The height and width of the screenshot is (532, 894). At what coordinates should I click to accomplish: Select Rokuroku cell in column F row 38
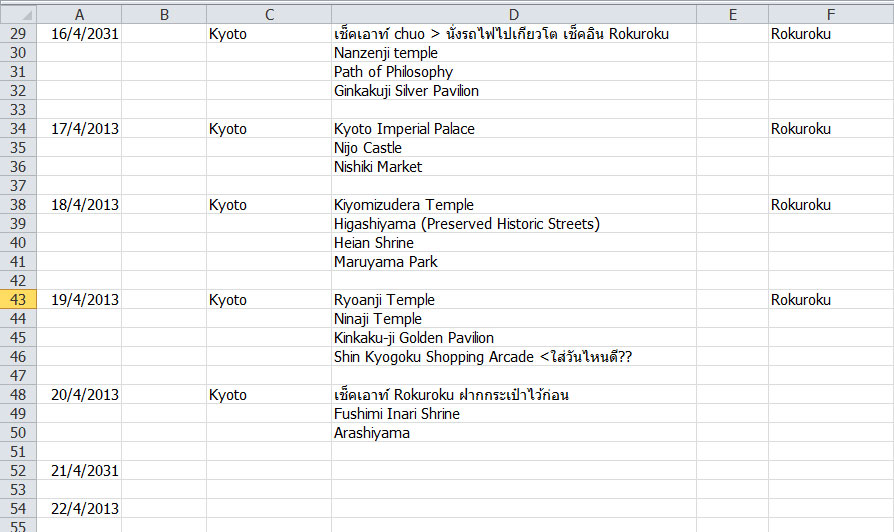(x=831, y=205)
